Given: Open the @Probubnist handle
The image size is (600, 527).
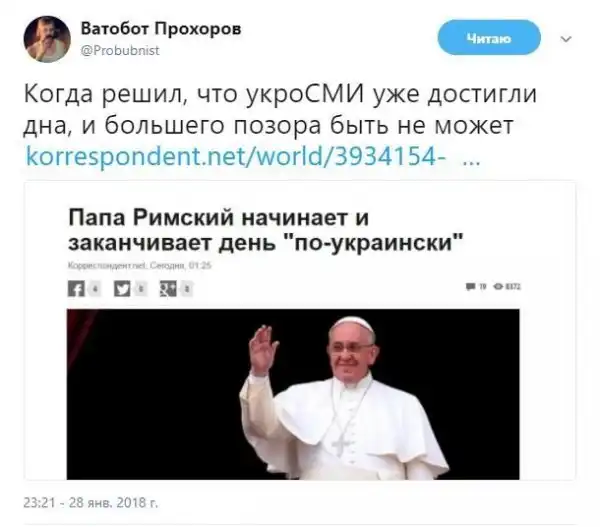Looking at the screenshot, I should (120, 51).
